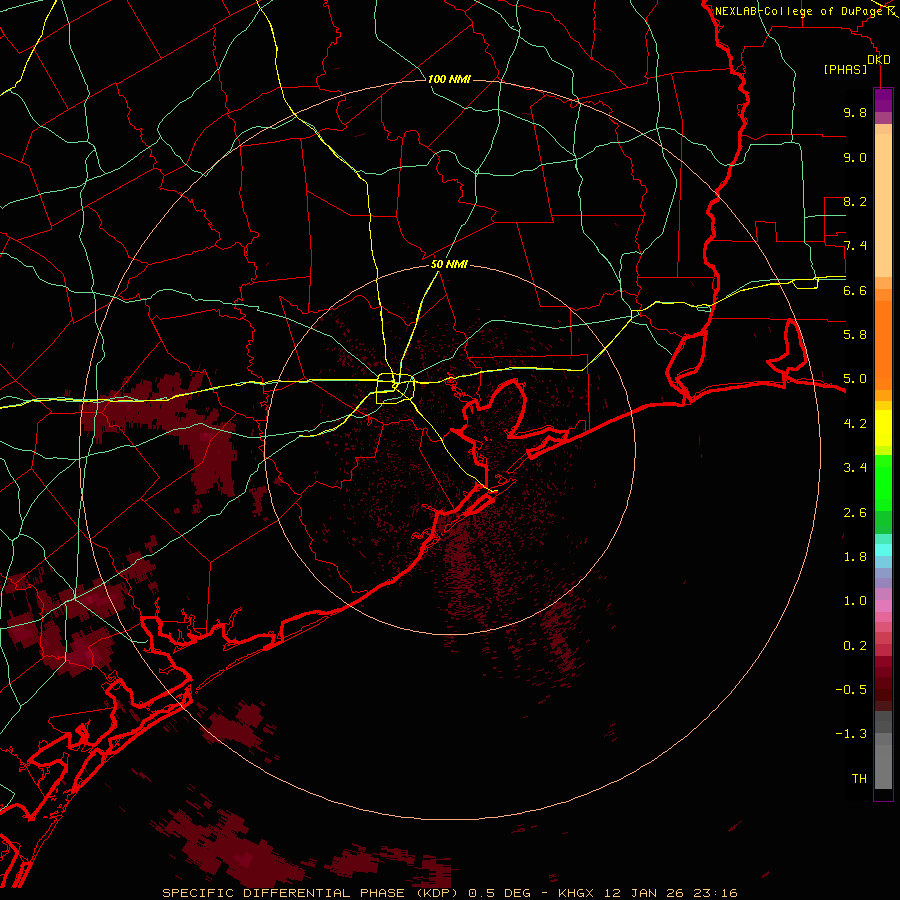Select the cyan segment of the color bar
The image size is (900, 900).
point(883,549)
